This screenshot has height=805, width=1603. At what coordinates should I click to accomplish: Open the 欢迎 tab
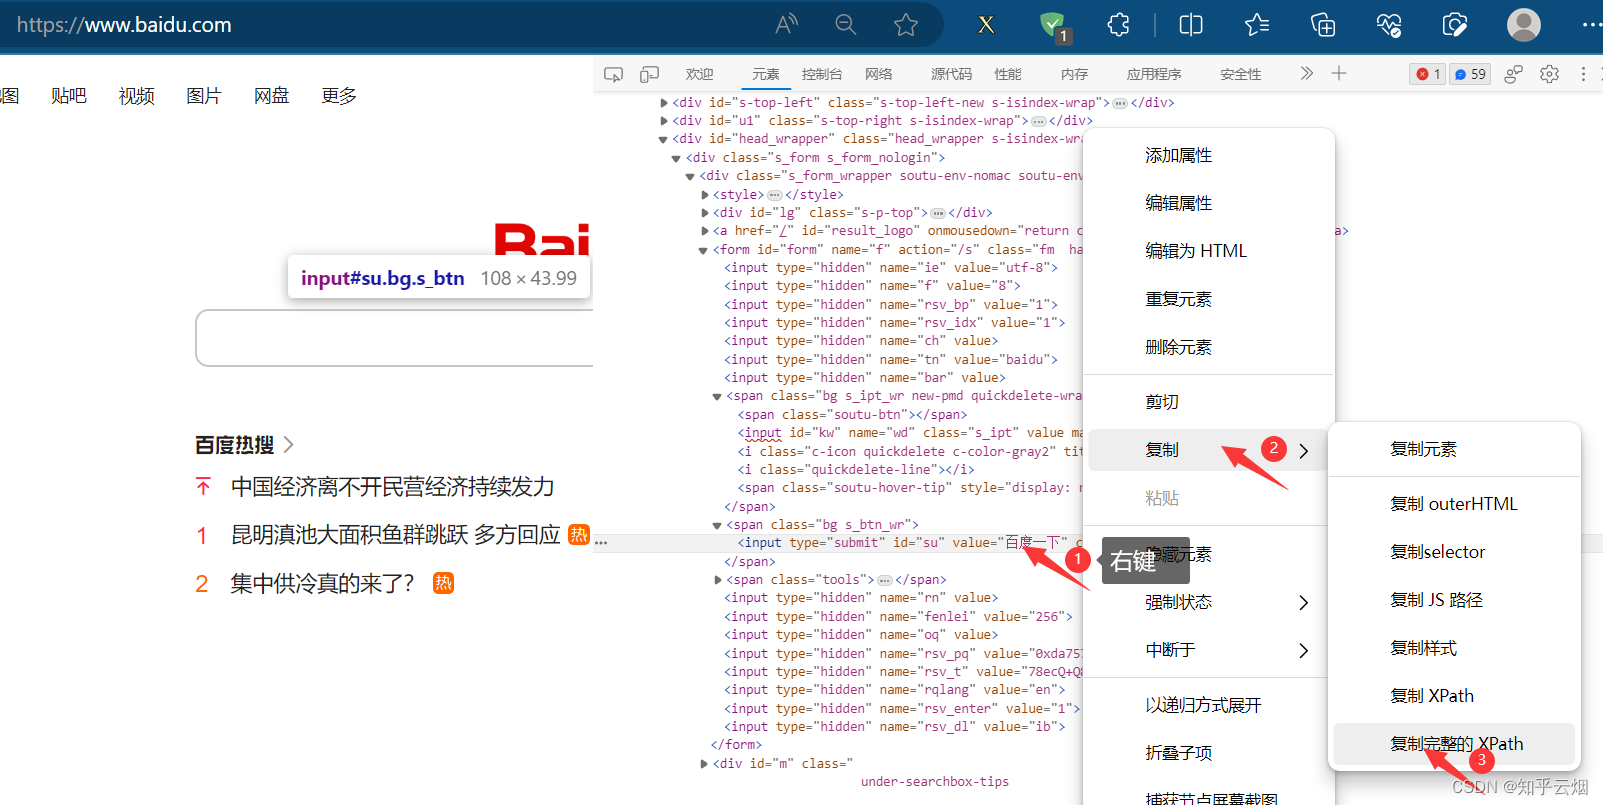click(700, 74)
